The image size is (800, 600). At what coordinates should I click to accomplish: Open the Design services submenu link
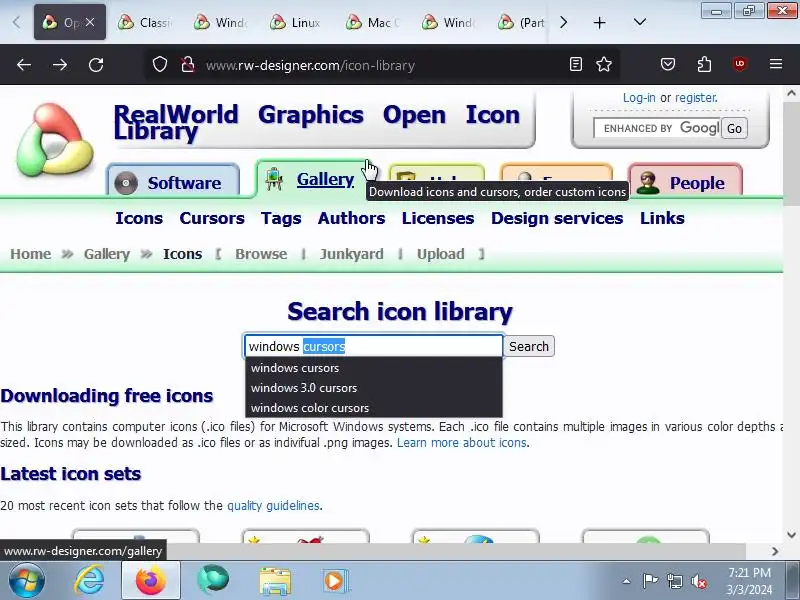click(x=557, y=218)
